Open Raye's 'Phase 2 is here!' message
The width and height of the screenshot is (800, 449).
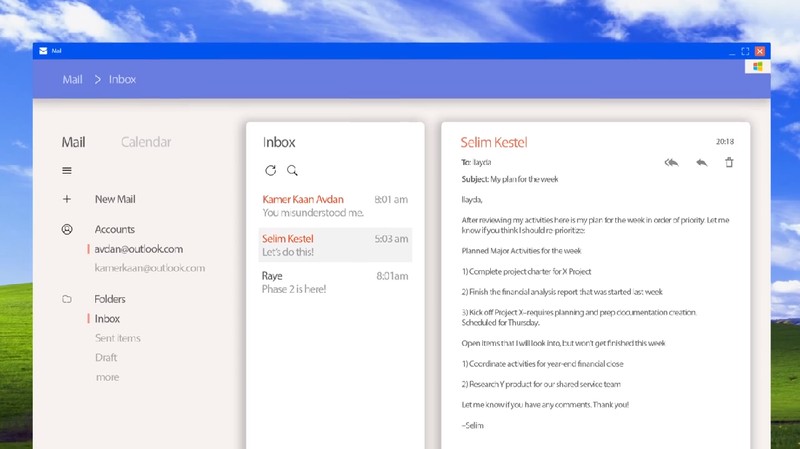(335, 282)
